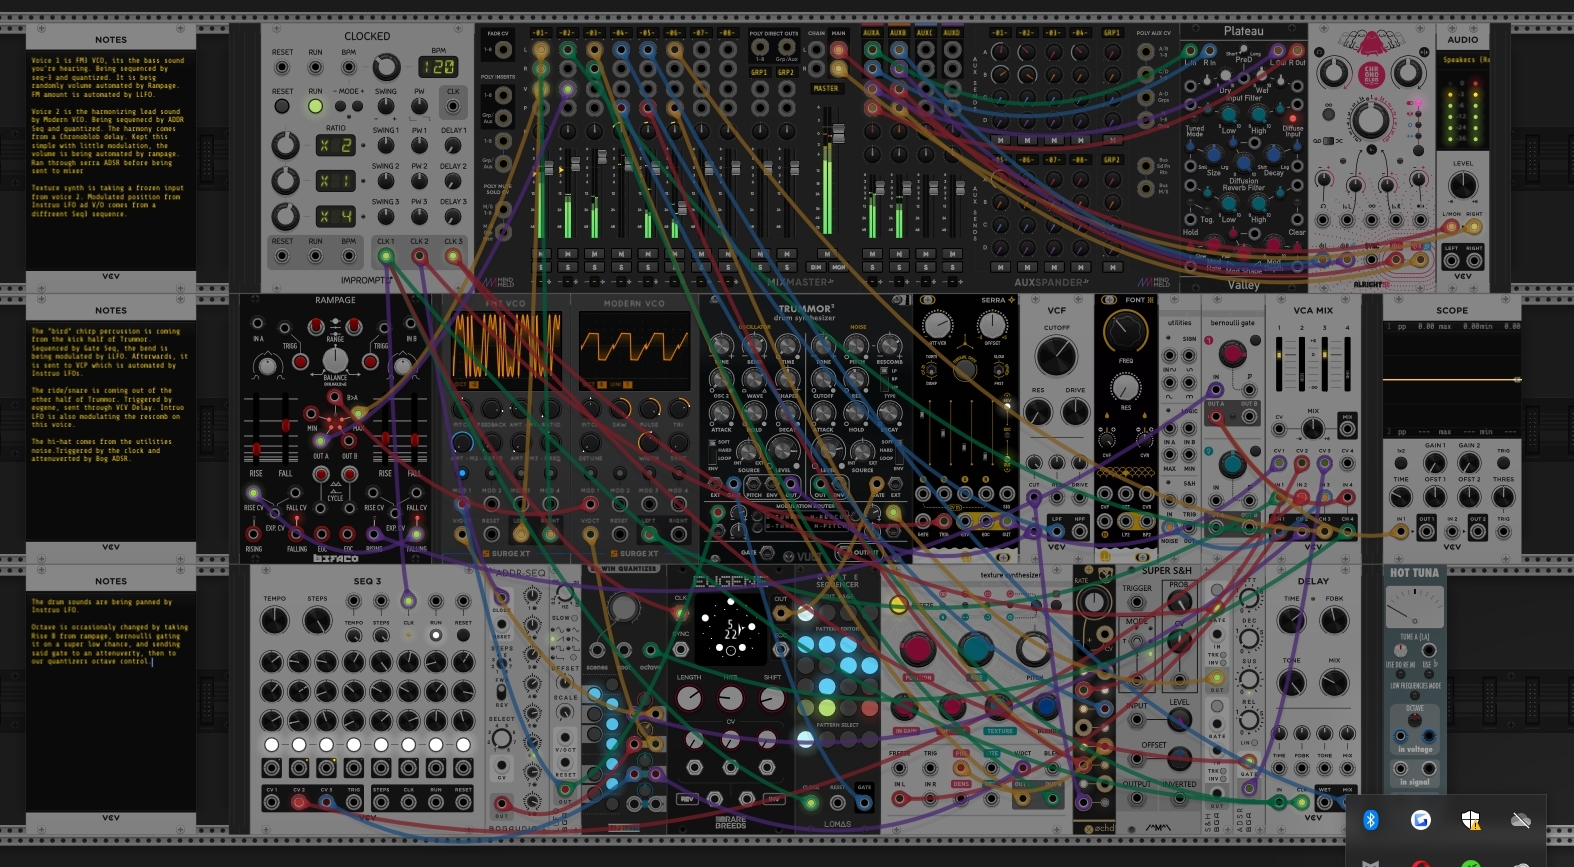Viewport: 1574px width, 867px height.
Task: Click the channel 1 fader on VCA MIX
Action: (1279, 365)
